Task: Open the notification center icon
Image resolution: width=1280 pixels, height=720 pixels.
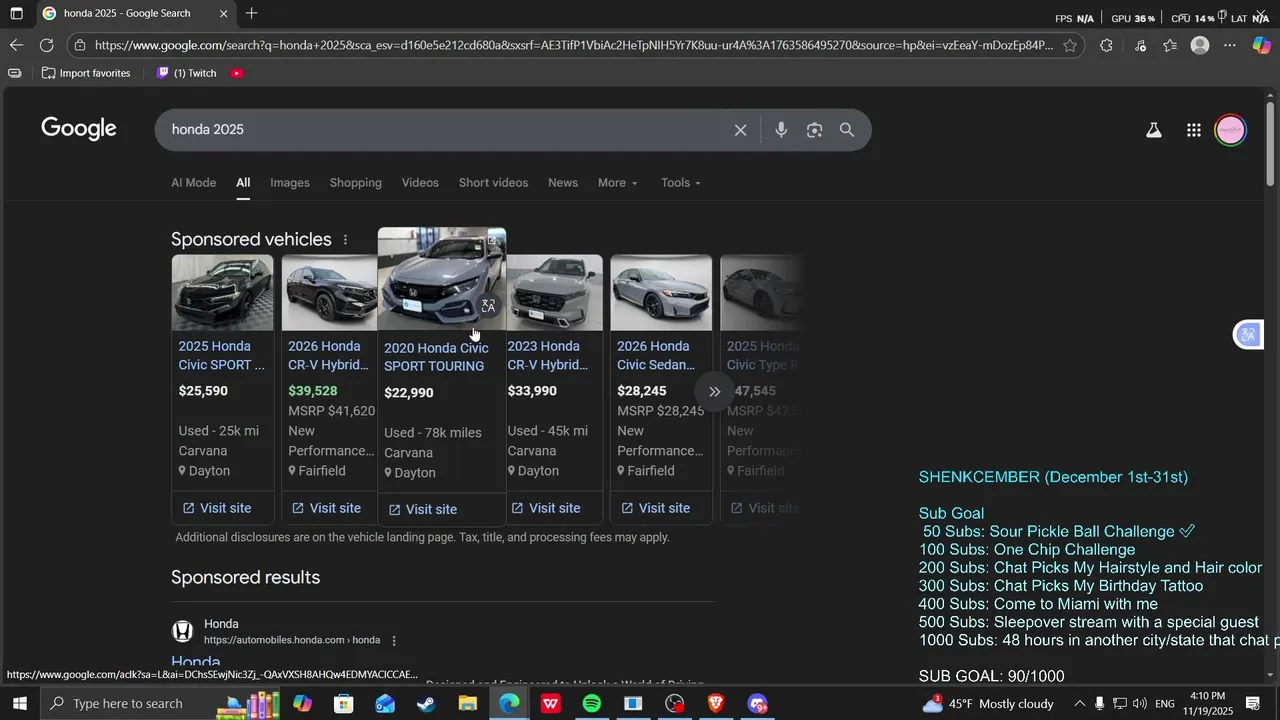Action: (x=1253, y=704)
